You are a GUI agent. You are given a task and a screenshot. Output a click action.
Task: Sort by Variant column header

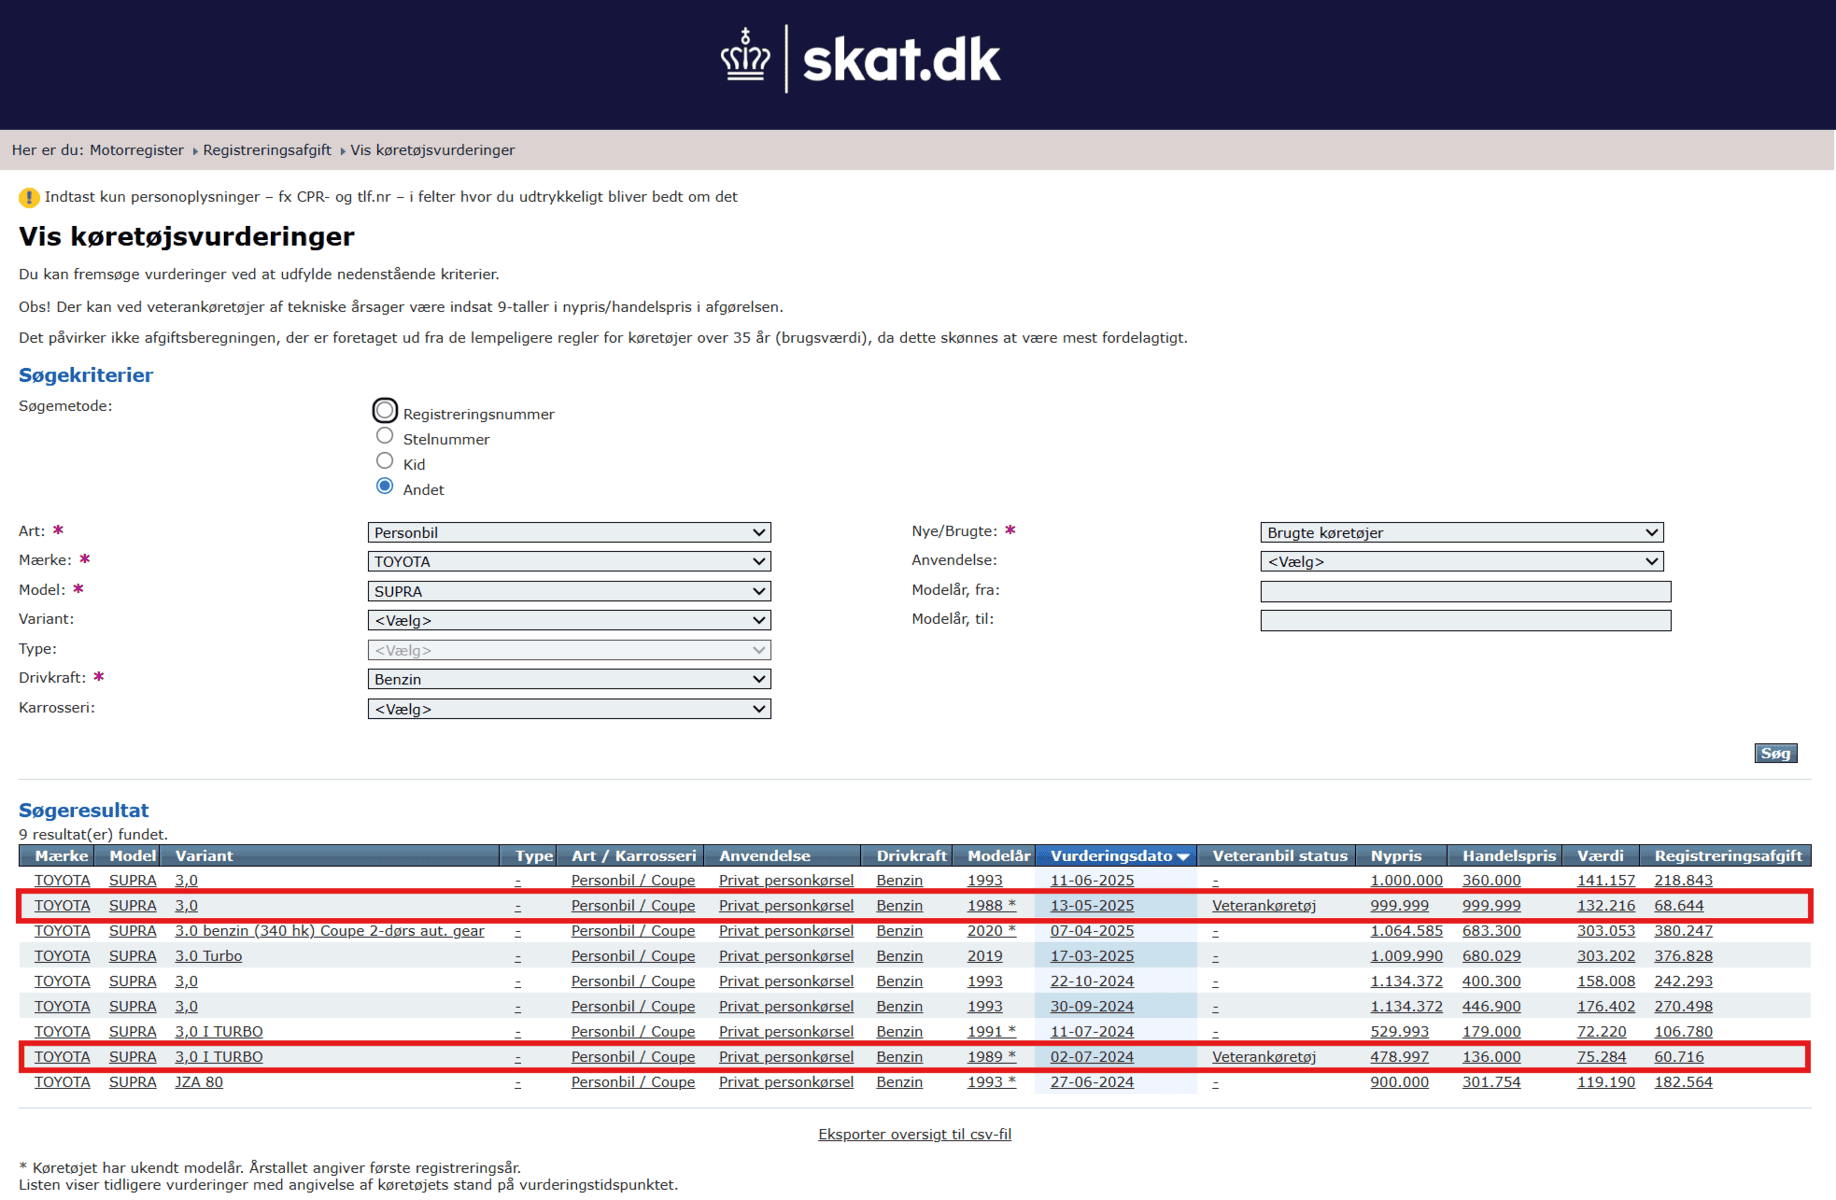[204, 856]
